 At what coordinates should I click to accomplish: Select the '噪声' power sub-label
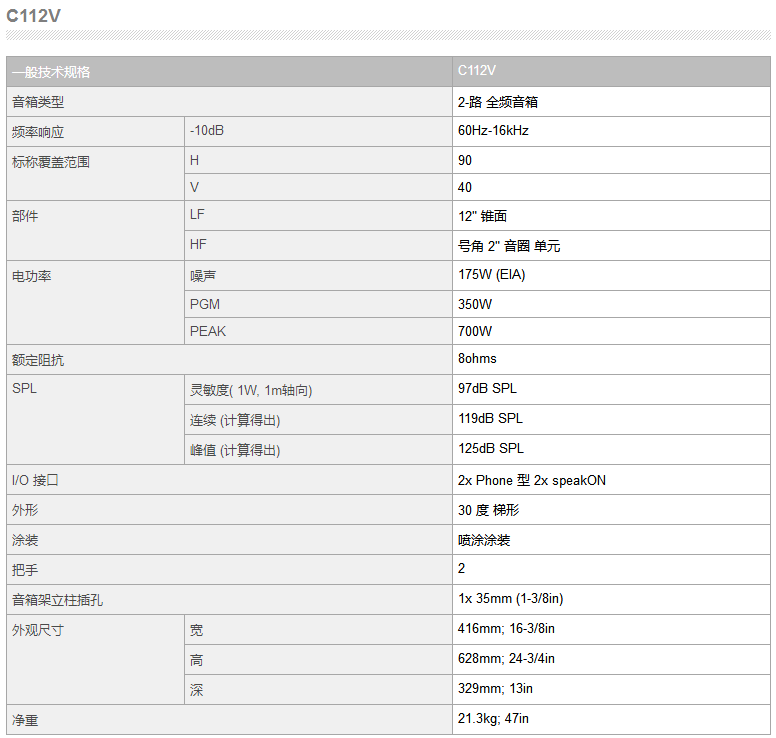[x=203, y=276]
